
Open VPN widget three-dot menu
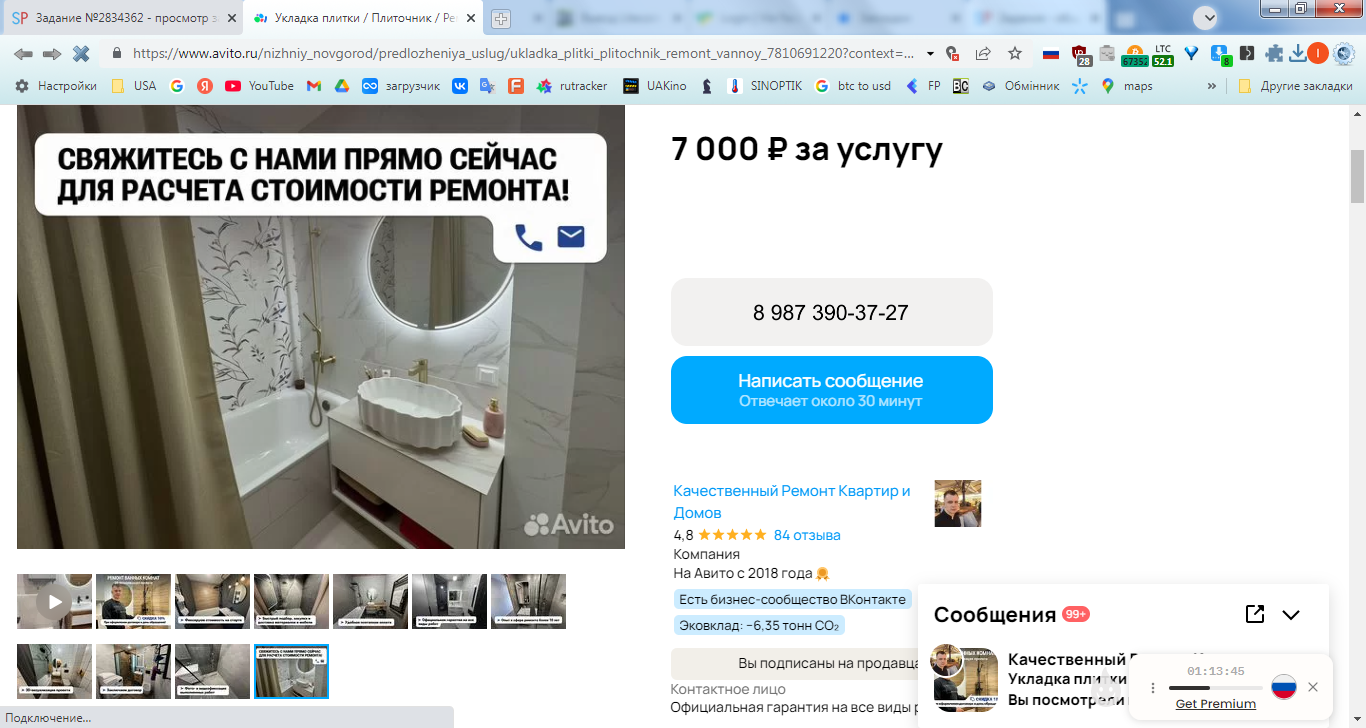click(1153, 688)
